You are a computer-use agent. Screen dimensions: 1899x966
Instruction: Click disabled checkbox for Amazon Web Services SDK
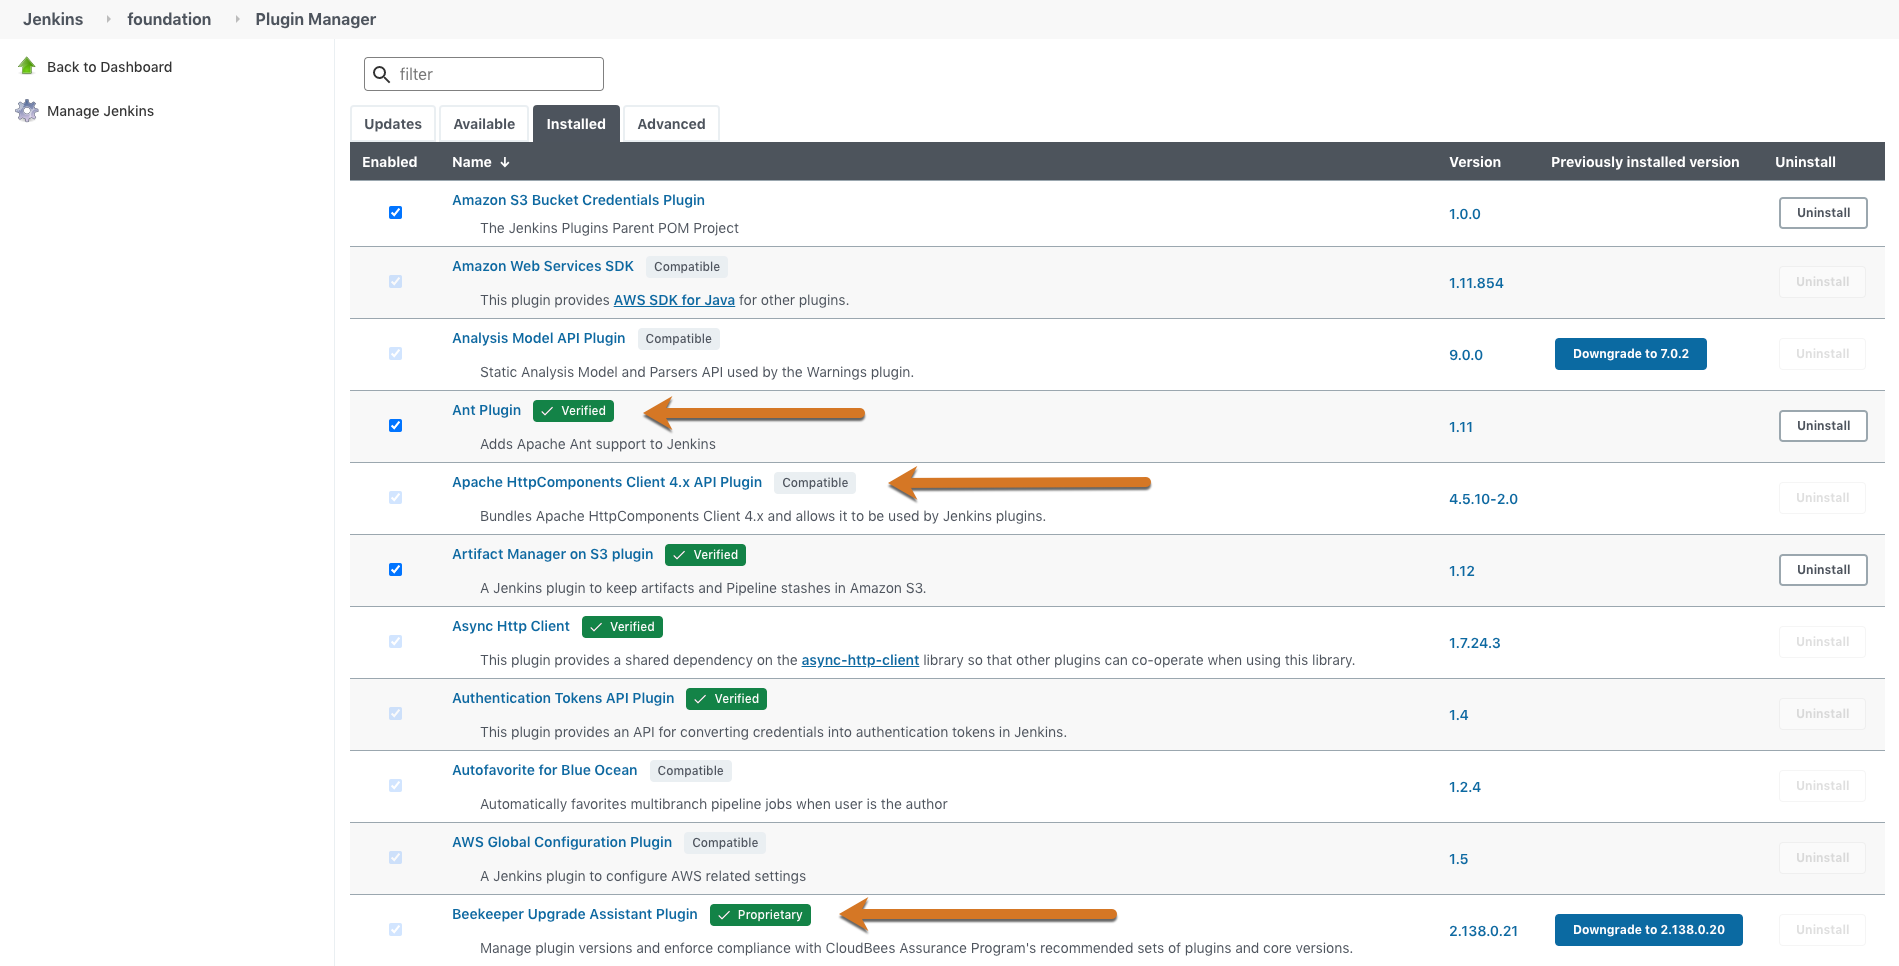coord(395,282)
